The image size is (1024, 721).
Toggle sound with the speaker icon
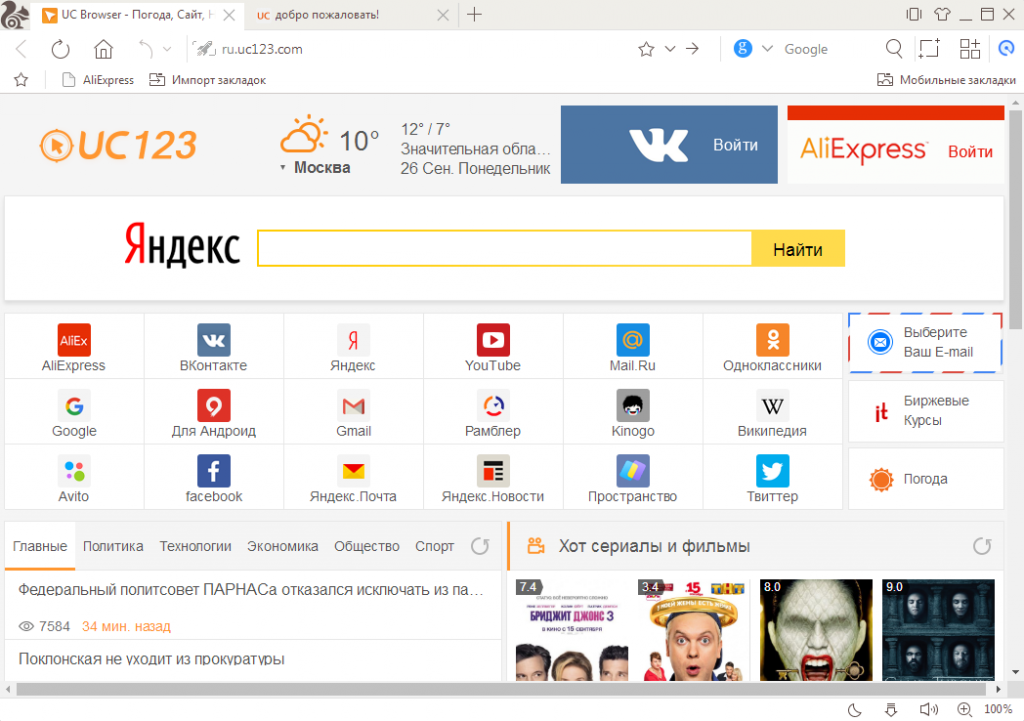(x=929, y=709)
